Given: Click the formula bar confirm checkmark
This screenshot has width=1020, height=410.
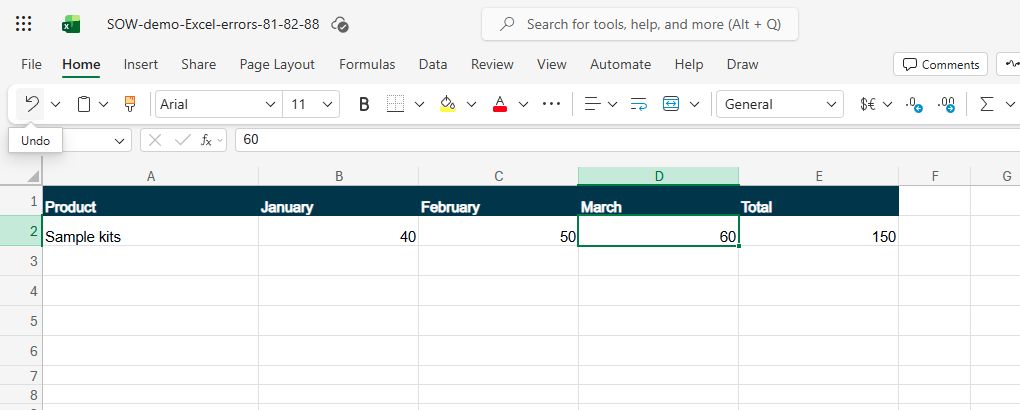Looking at the screenshot, I should tap(183, 140).
